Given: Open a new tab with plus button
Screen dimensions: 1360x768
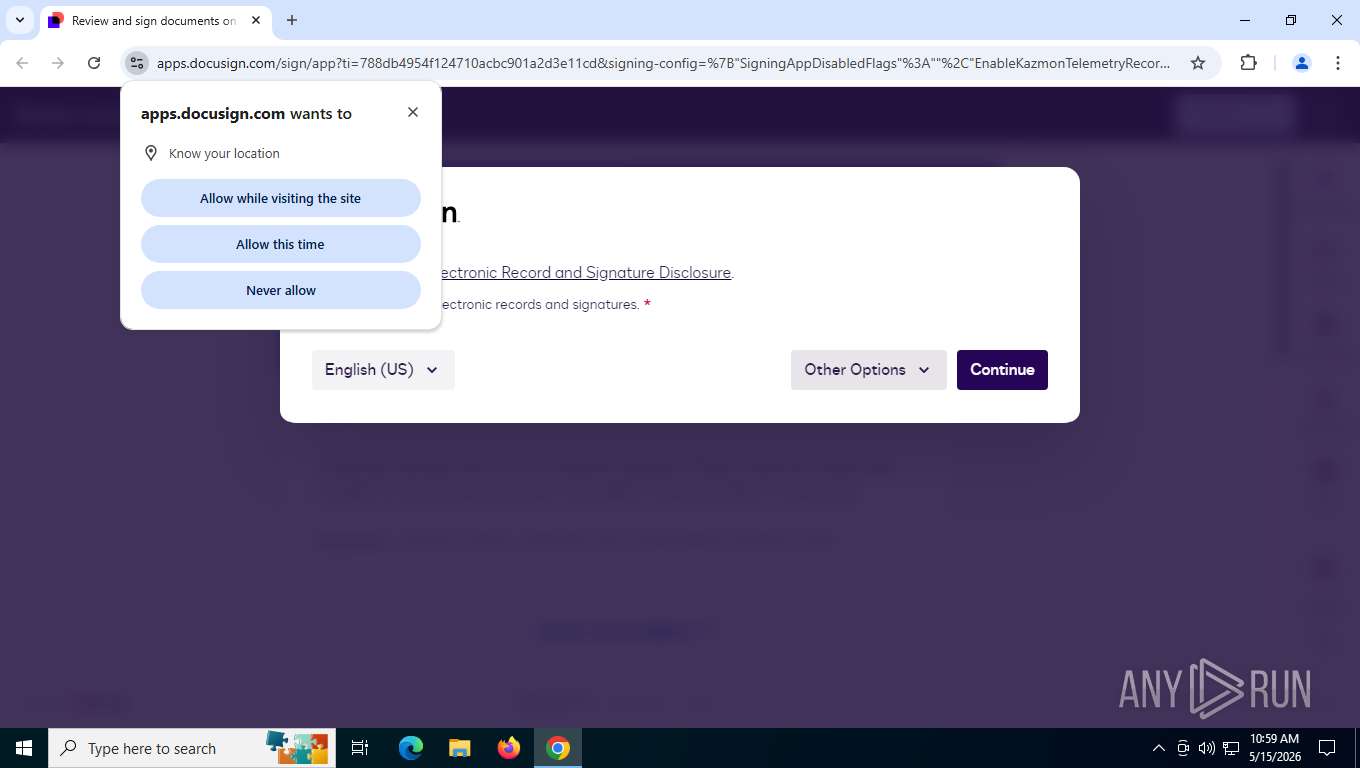Looking at the screenshot, I should pos(292,20).
